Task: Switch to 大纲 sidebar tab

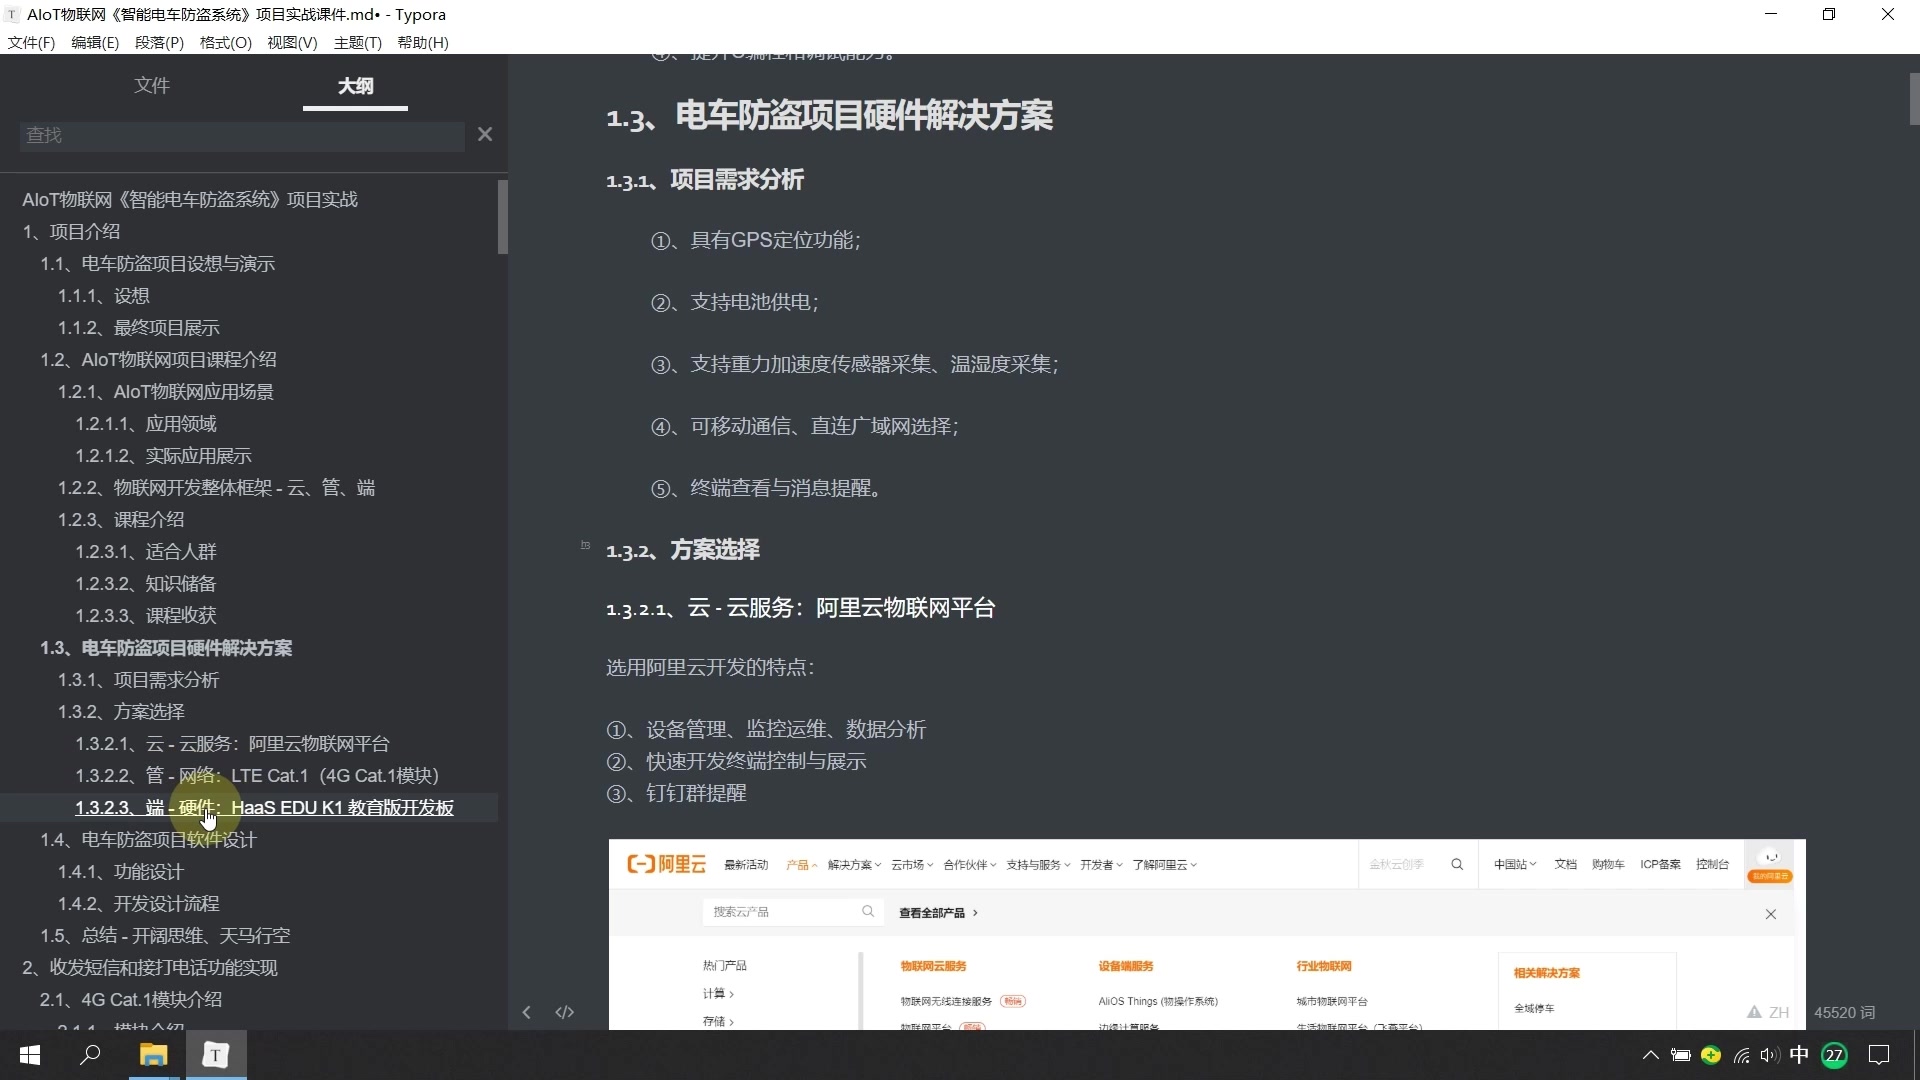Action: (355, 86)
